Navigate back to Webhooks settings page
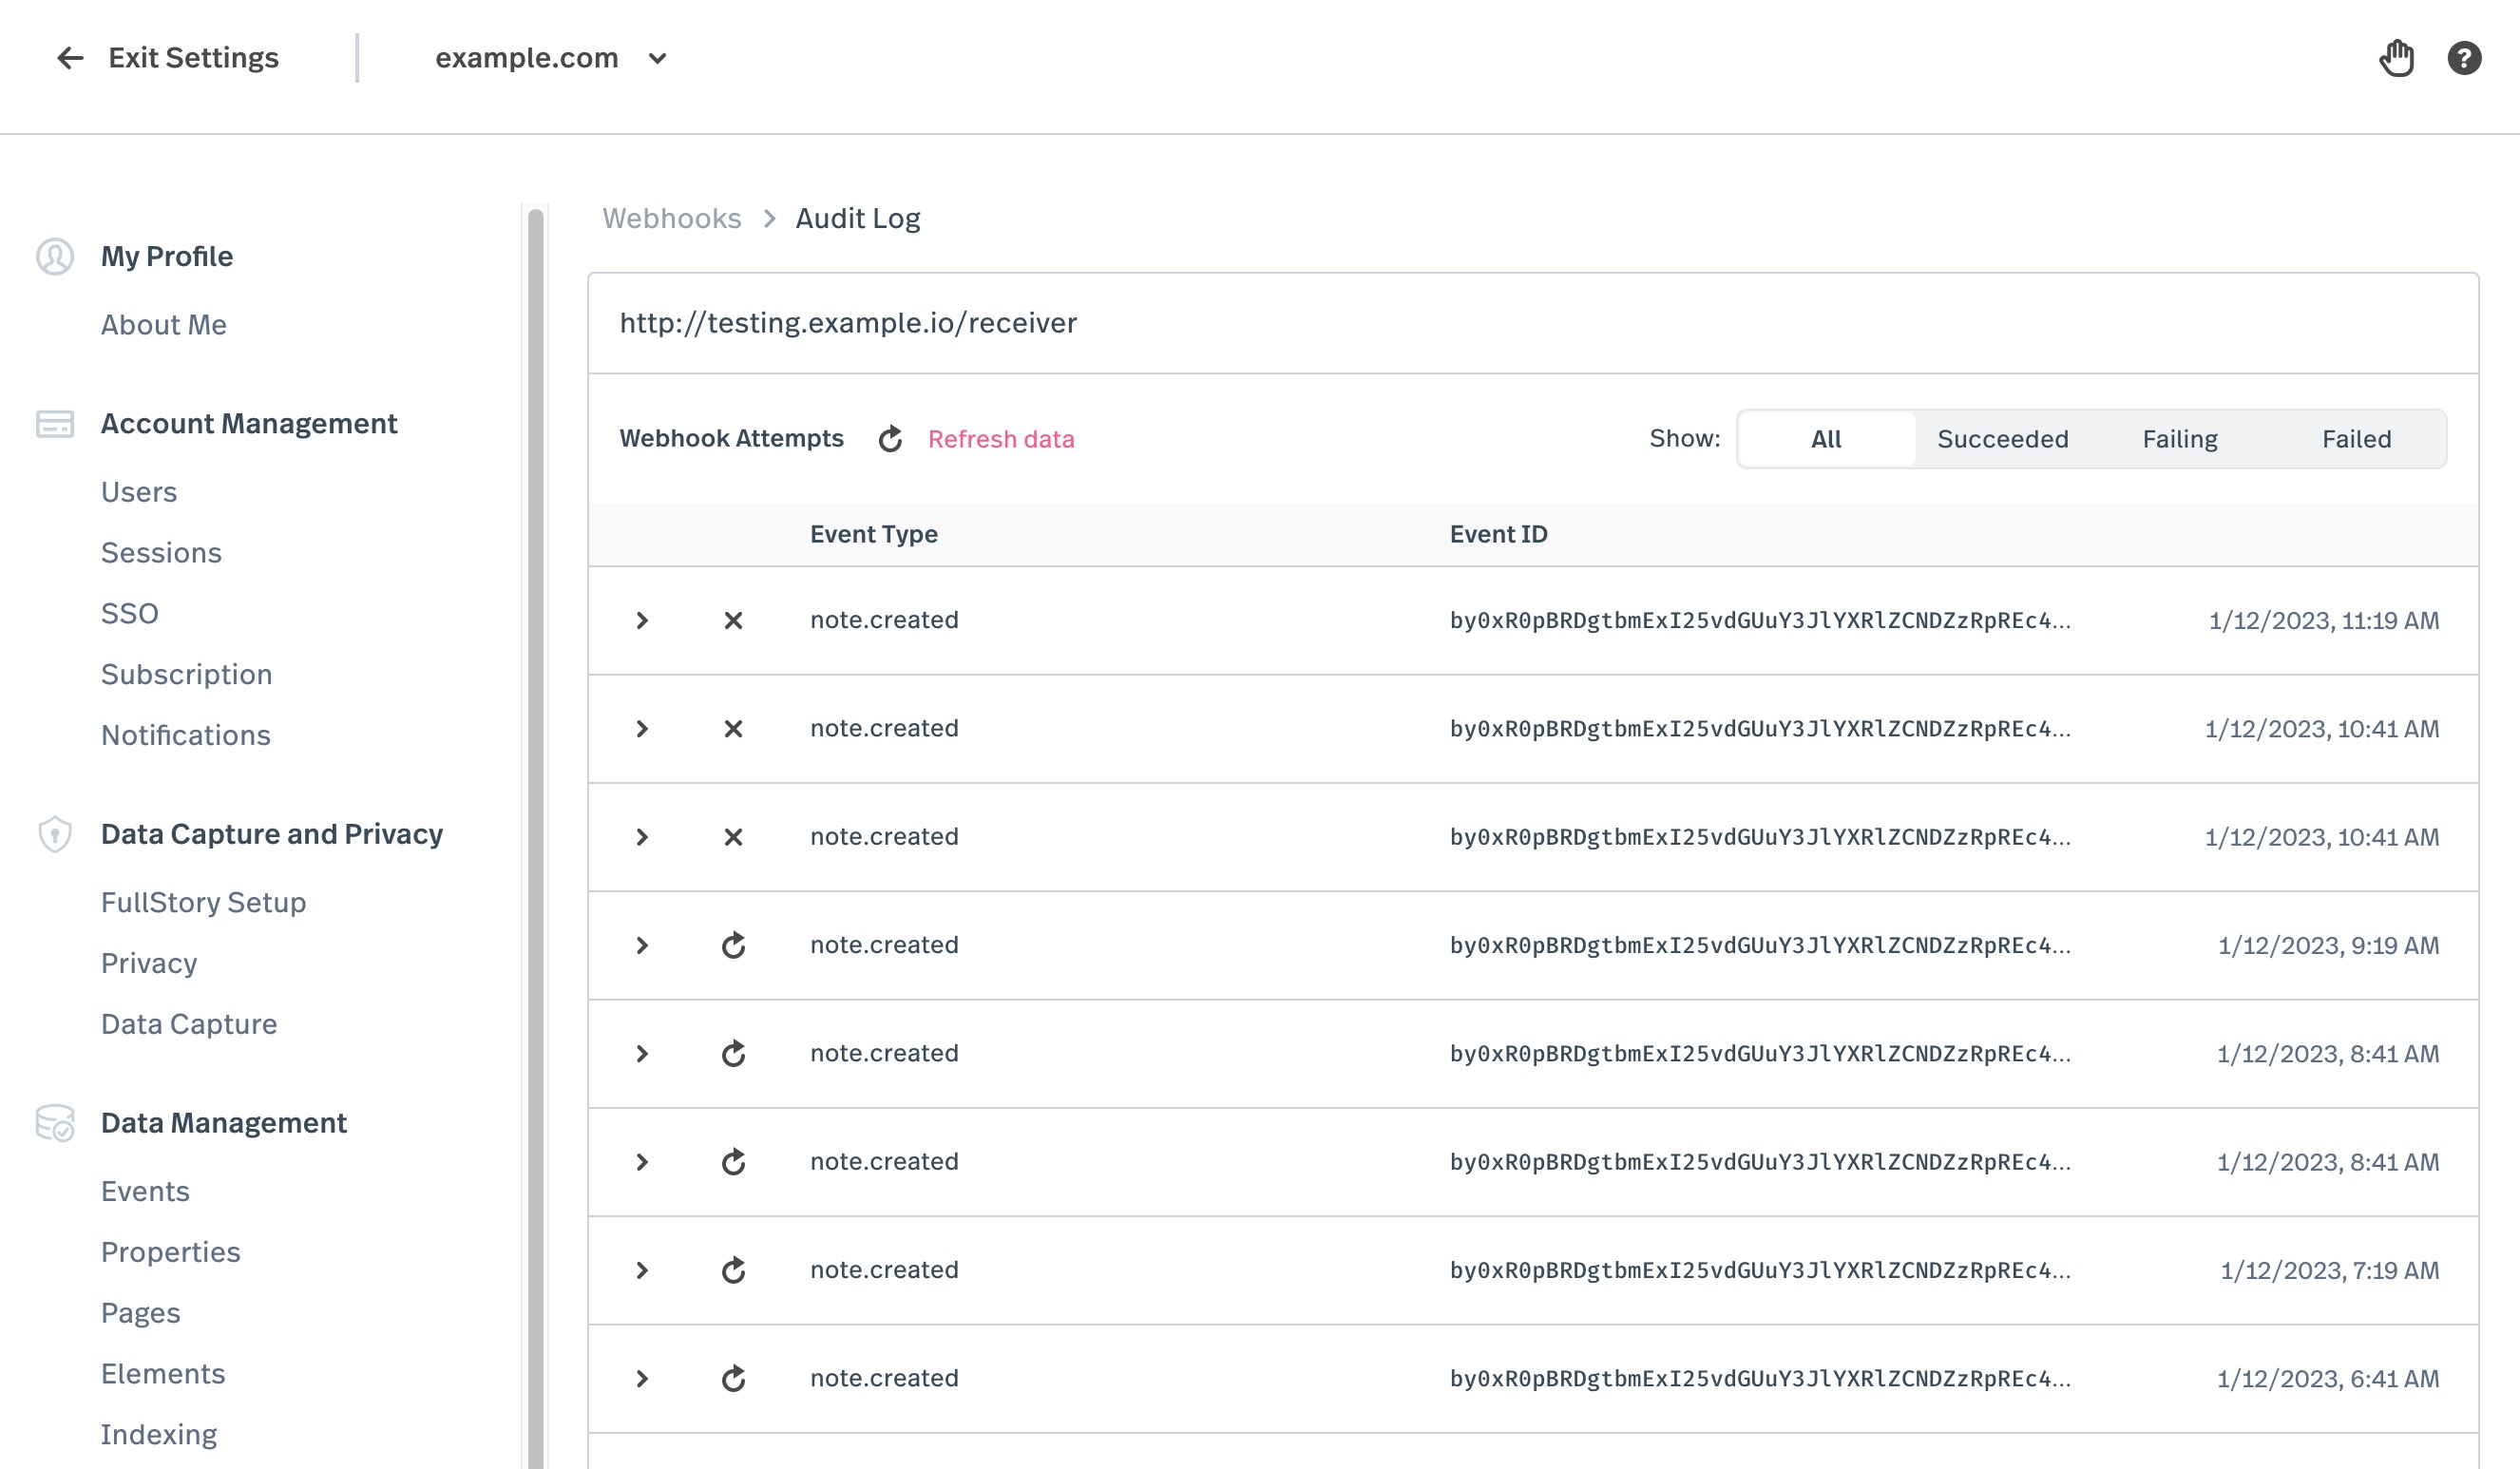Image resolution: width=2520 pixels, height=1469 pixels. click(x=674, y=219)
